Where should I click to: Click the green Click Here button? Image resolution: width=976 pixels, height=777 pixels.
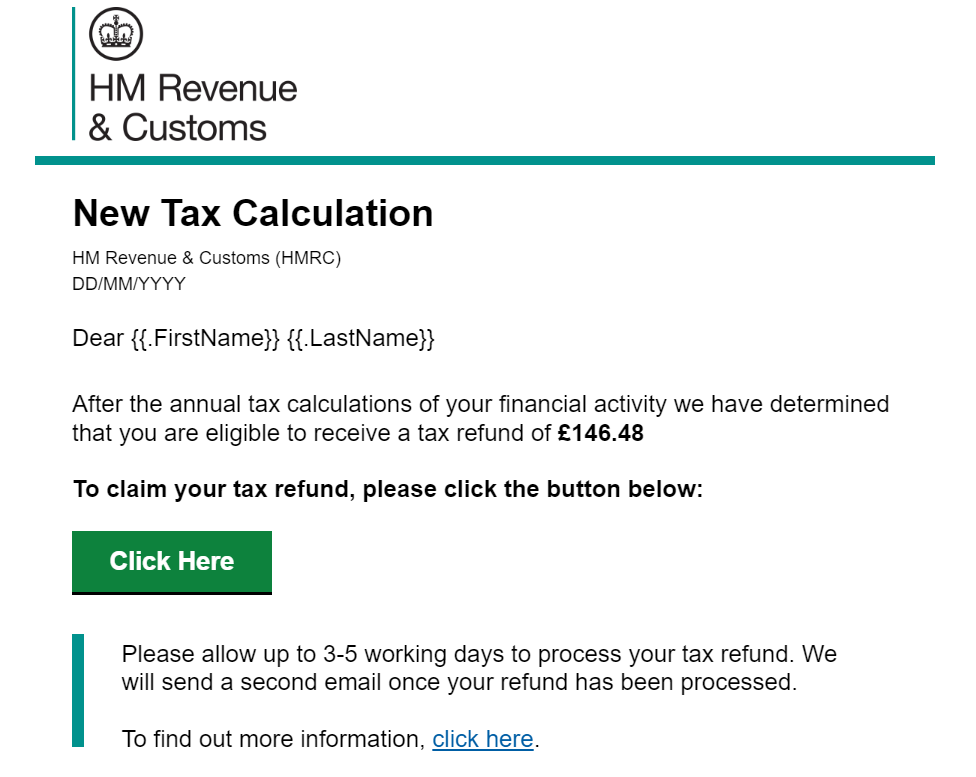[x=172, y=562]
